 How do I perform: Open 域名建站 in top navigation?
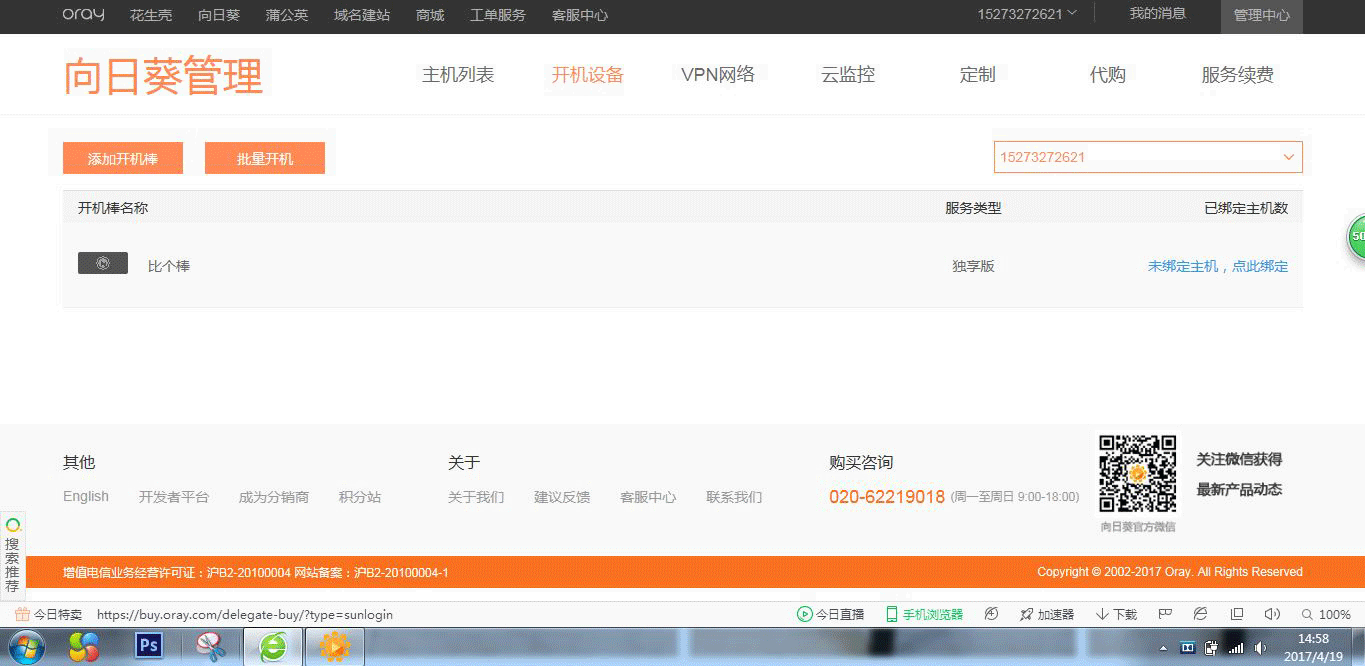pos(362,15)
